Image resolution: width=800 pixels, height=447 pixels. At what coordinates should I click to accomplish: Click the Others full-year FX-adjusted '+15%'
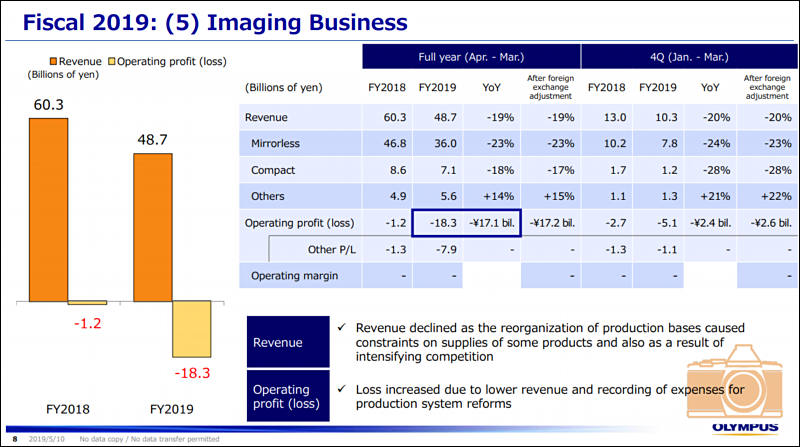coord(559,196)
